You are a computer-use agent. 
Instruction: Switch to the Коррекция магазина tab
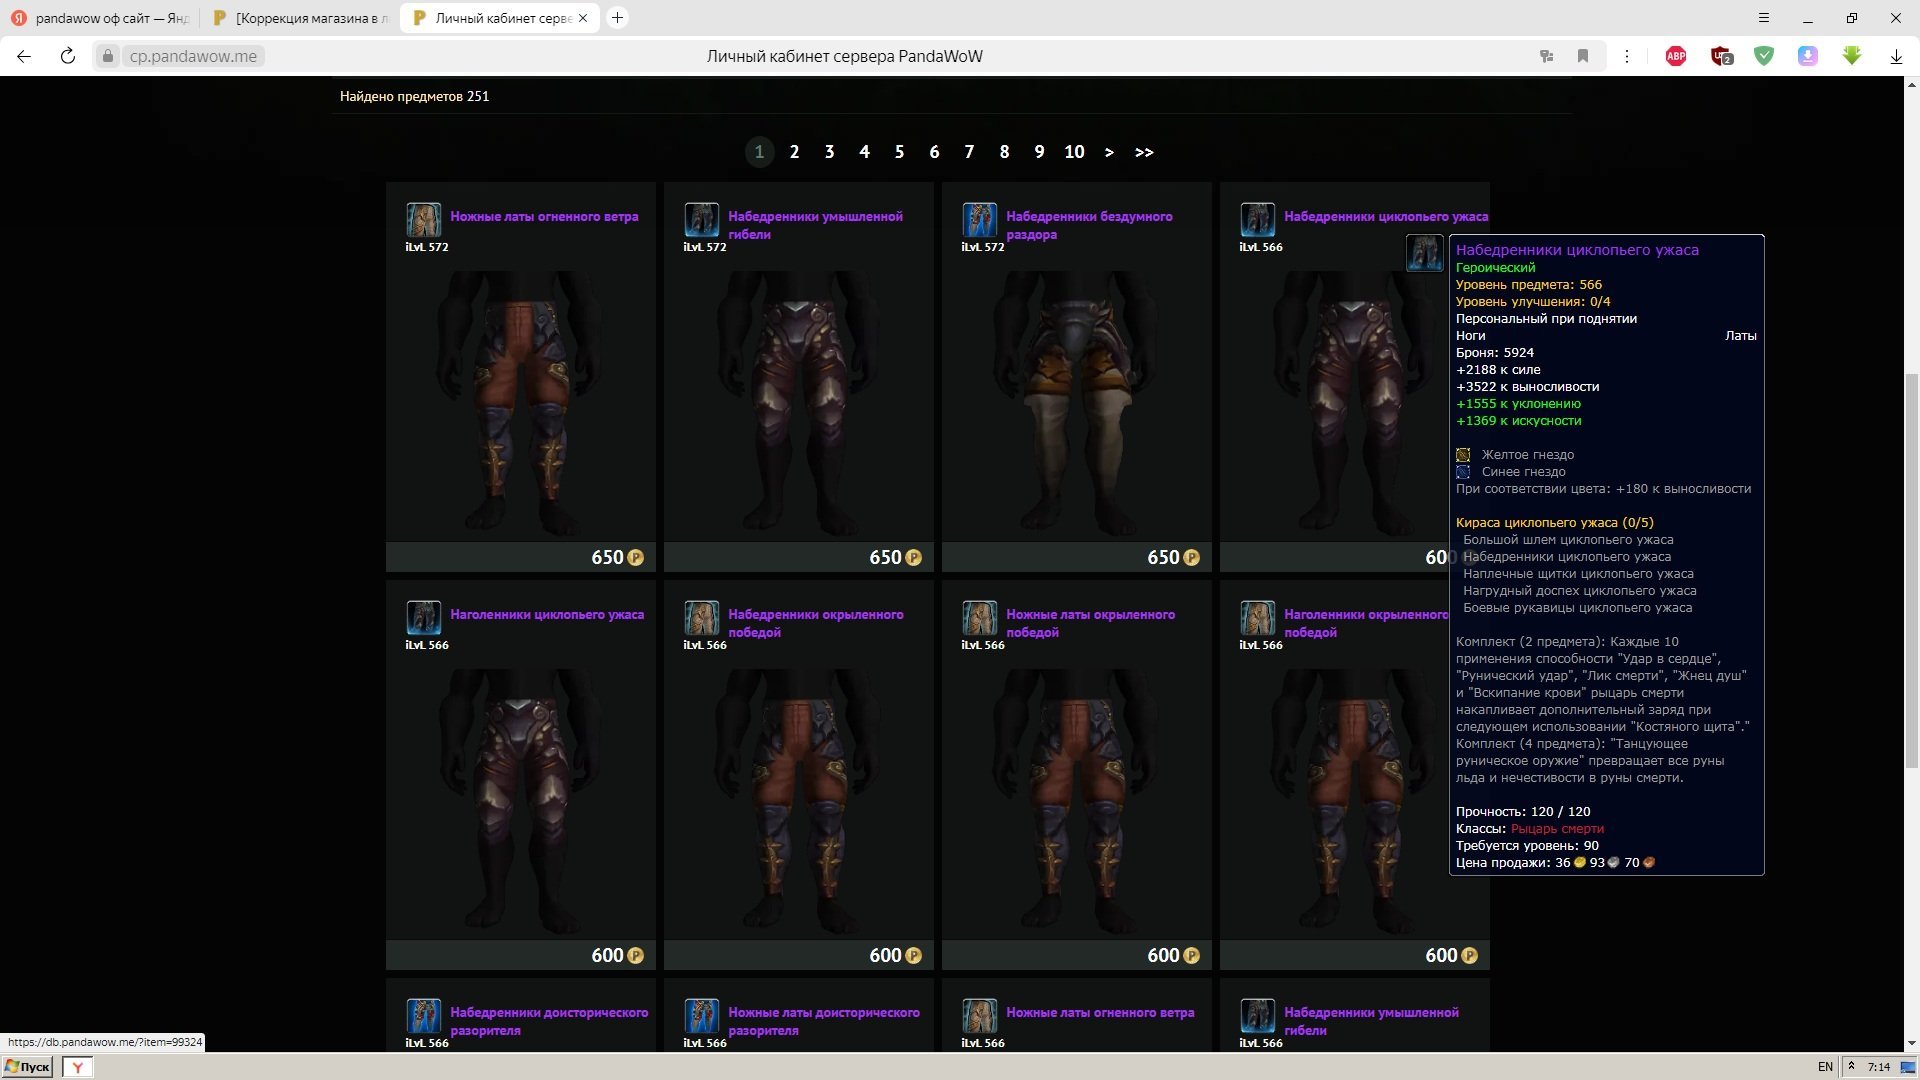[x=300, y=18]
